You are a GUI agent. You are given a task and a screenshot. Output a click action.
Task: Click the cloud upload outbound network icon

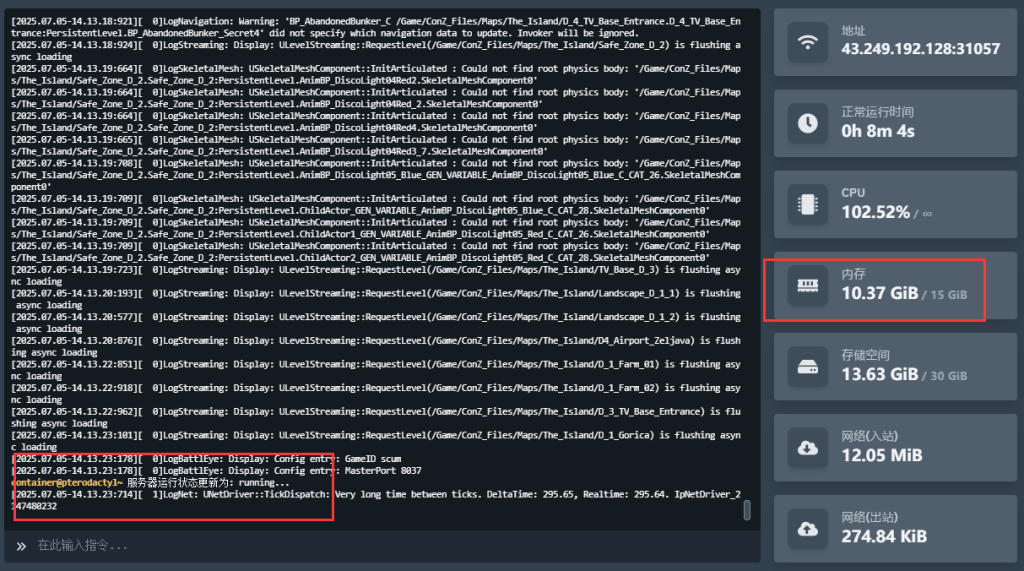point(807,527)
